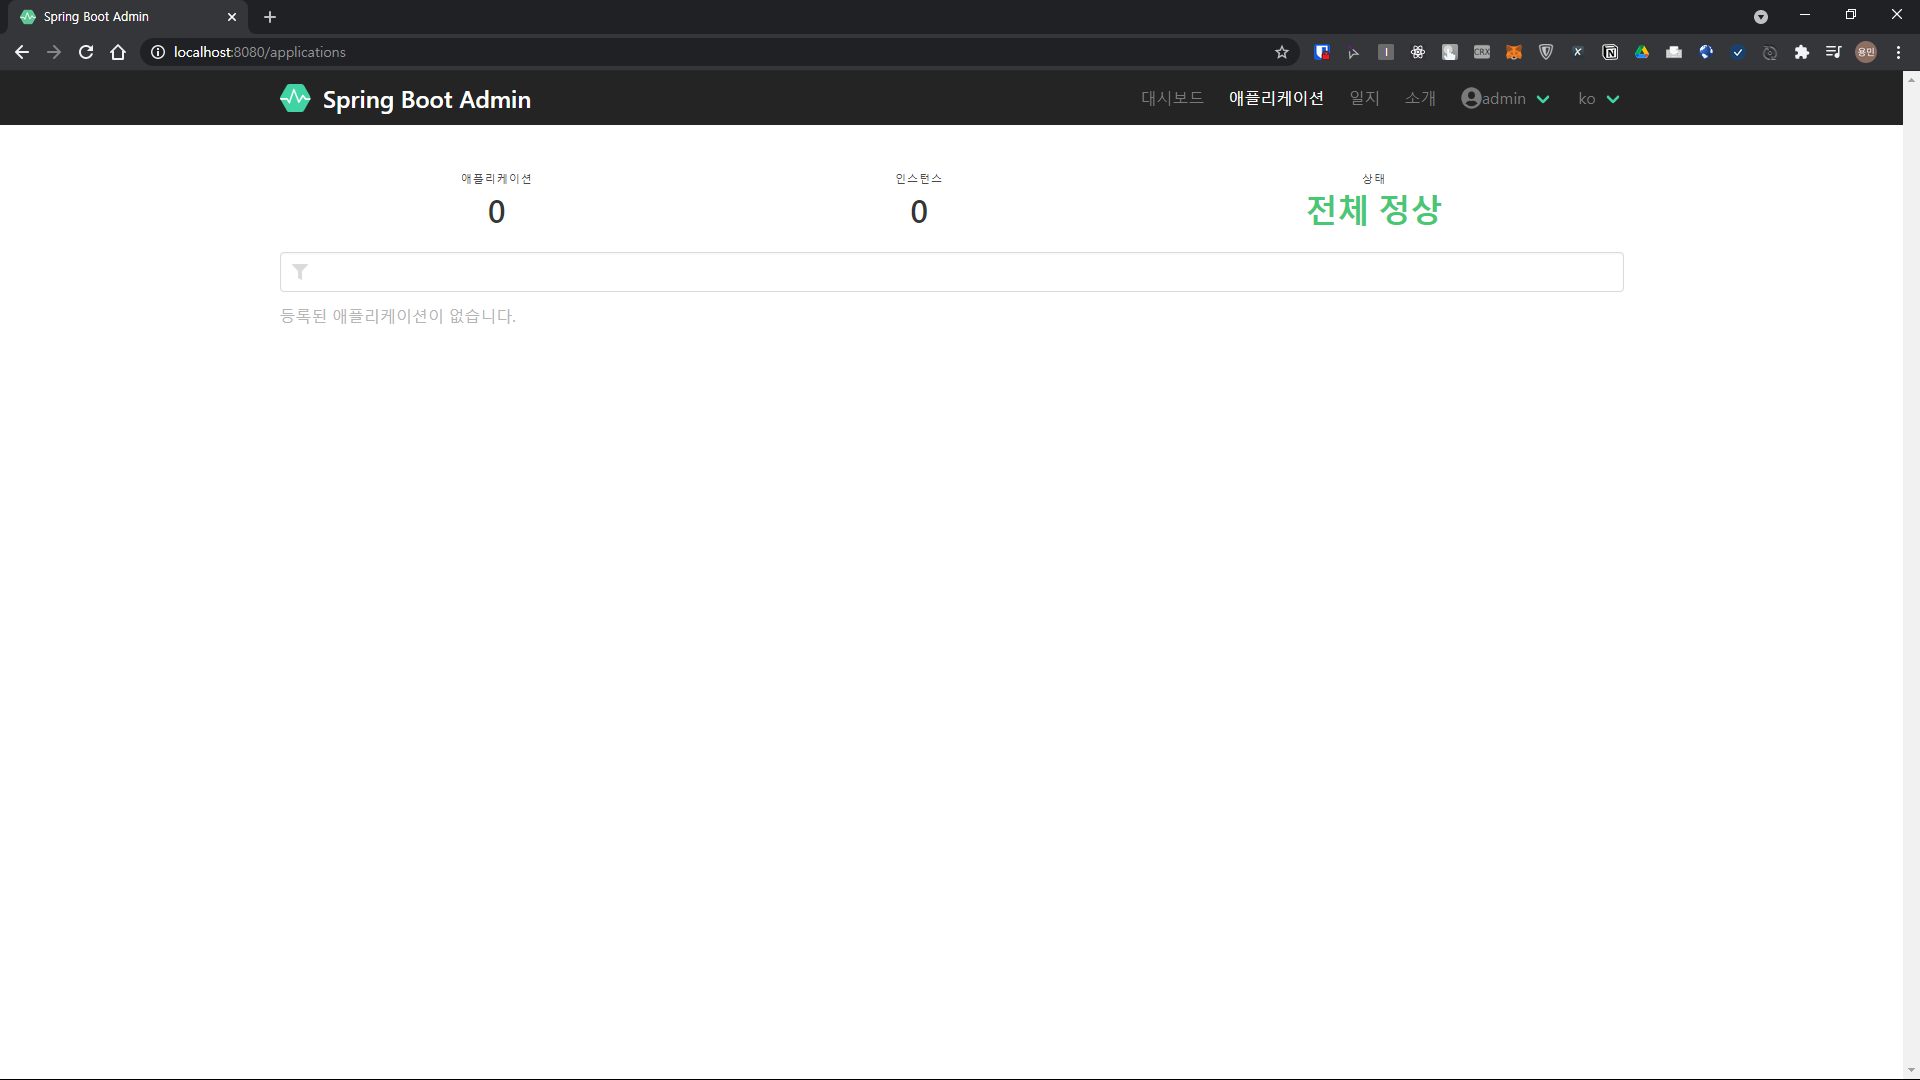Click the printer extension icon
Viewport: 1920px width, 1080px height.
pyautogui.click(x=1674, y=52)
